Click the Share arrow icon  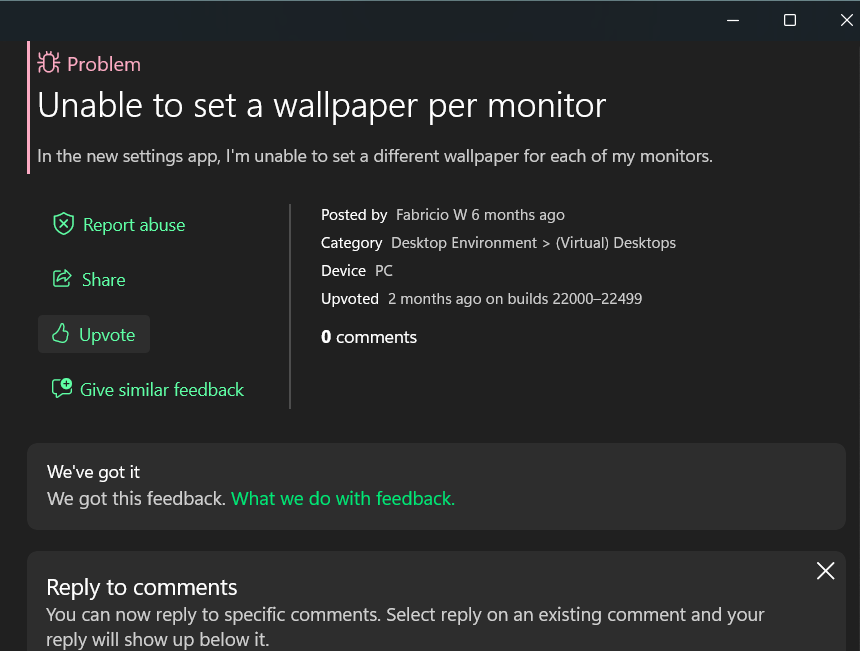point(62,279)
